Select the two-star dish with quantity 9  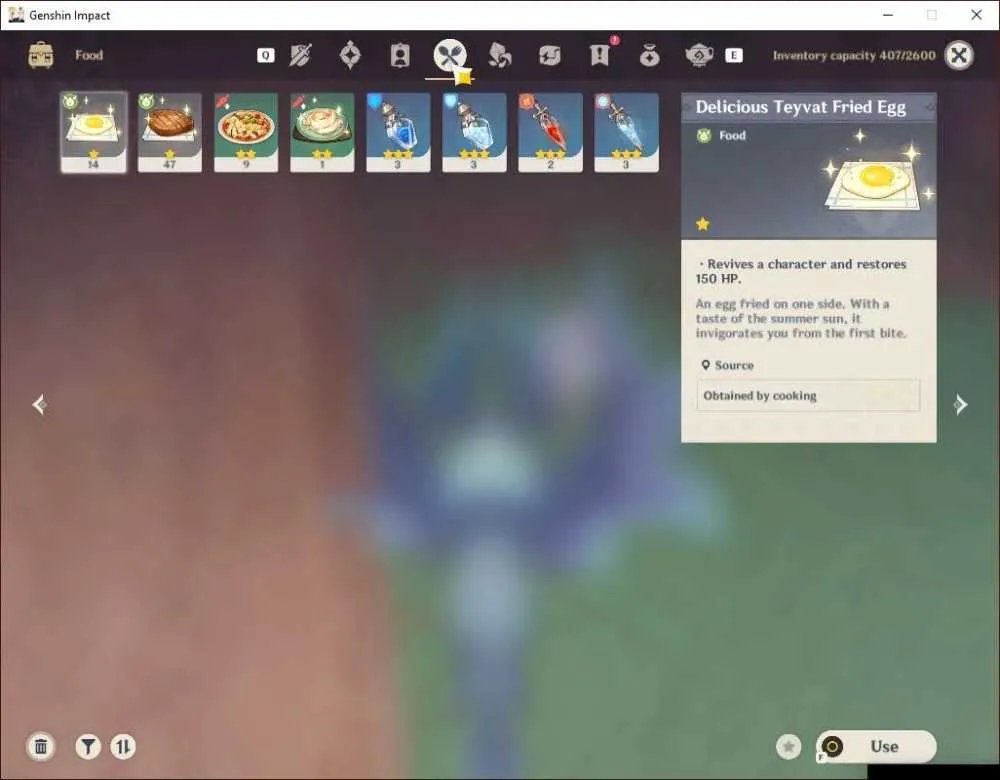tap(246, 132)
